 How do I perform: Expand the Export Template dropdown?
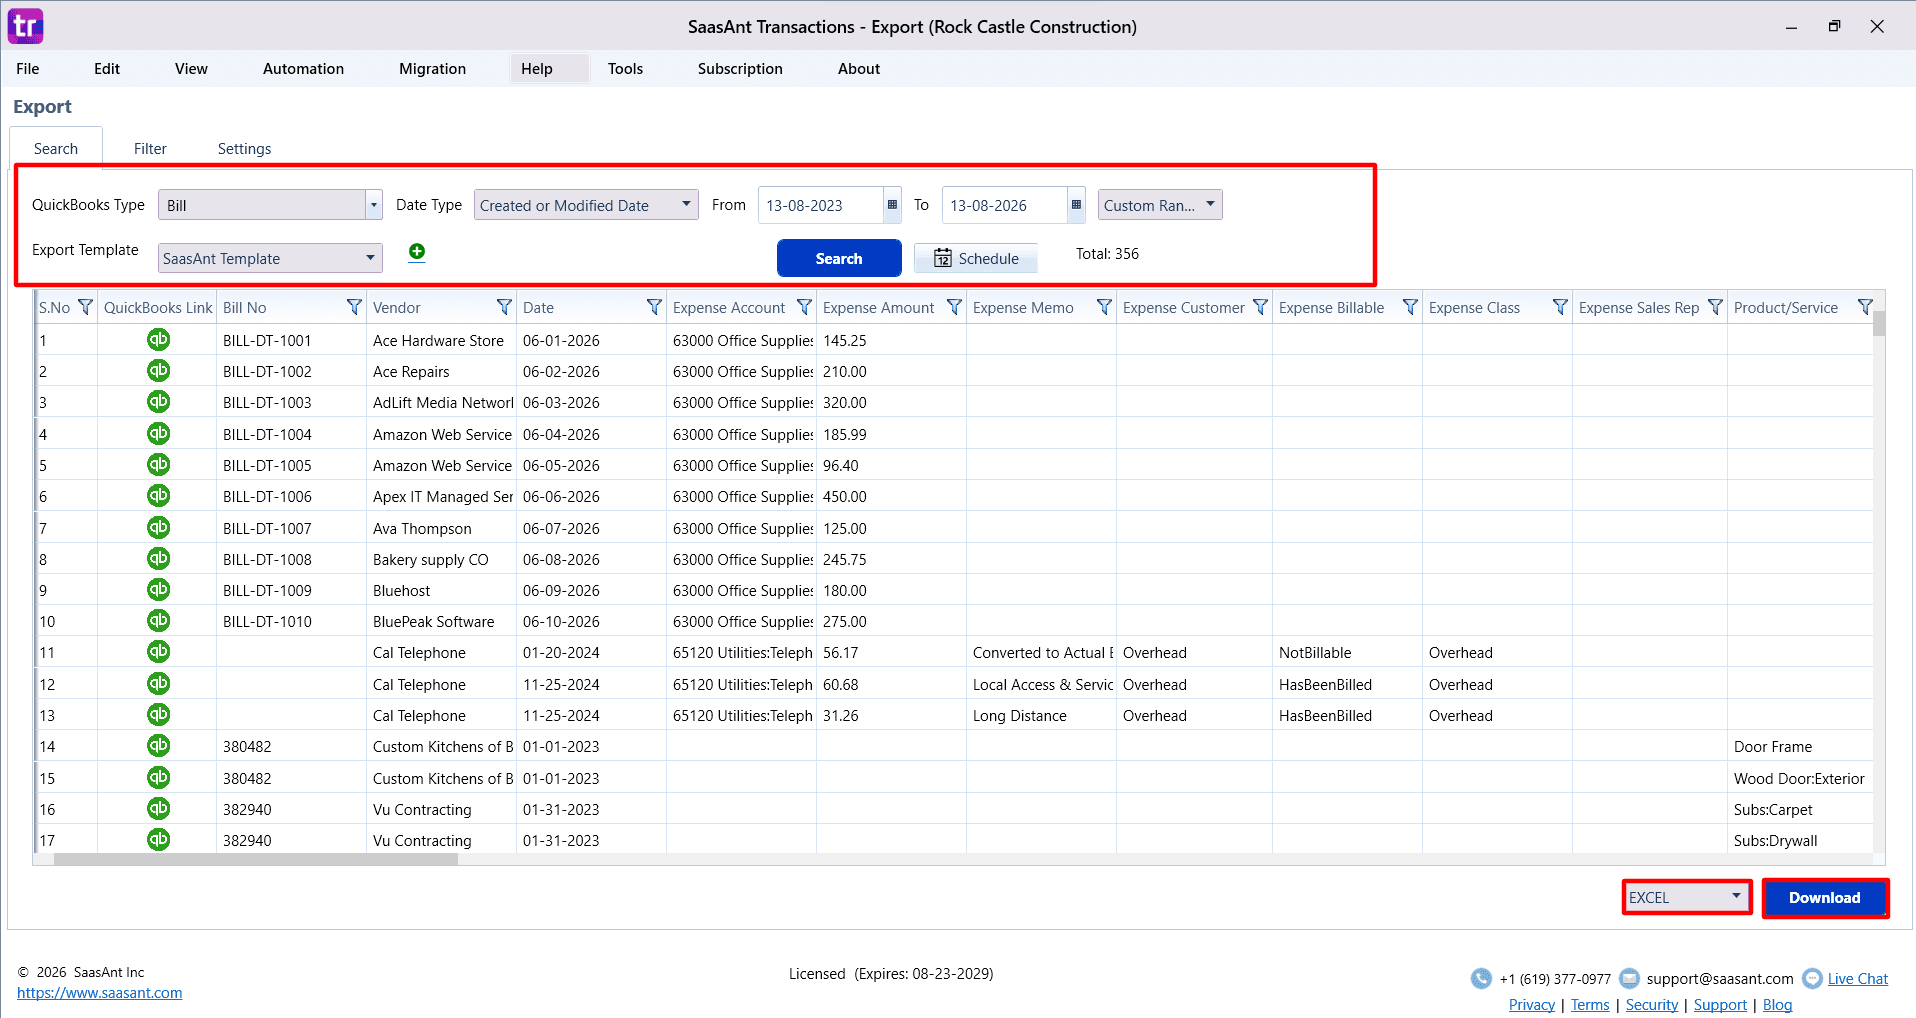point(370,258)
